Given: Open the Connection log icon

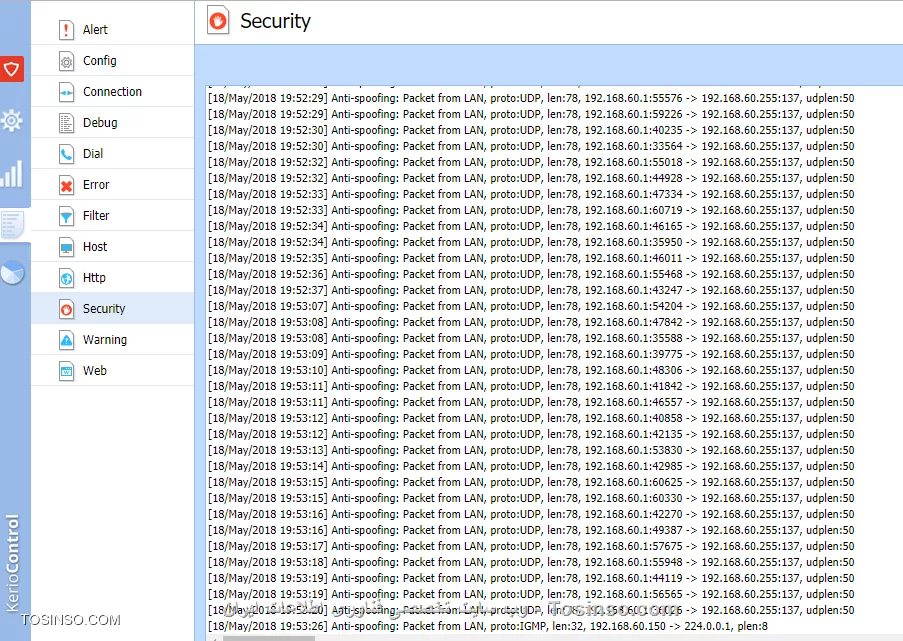Looking at the screenshot, I should tap(66, 92).
